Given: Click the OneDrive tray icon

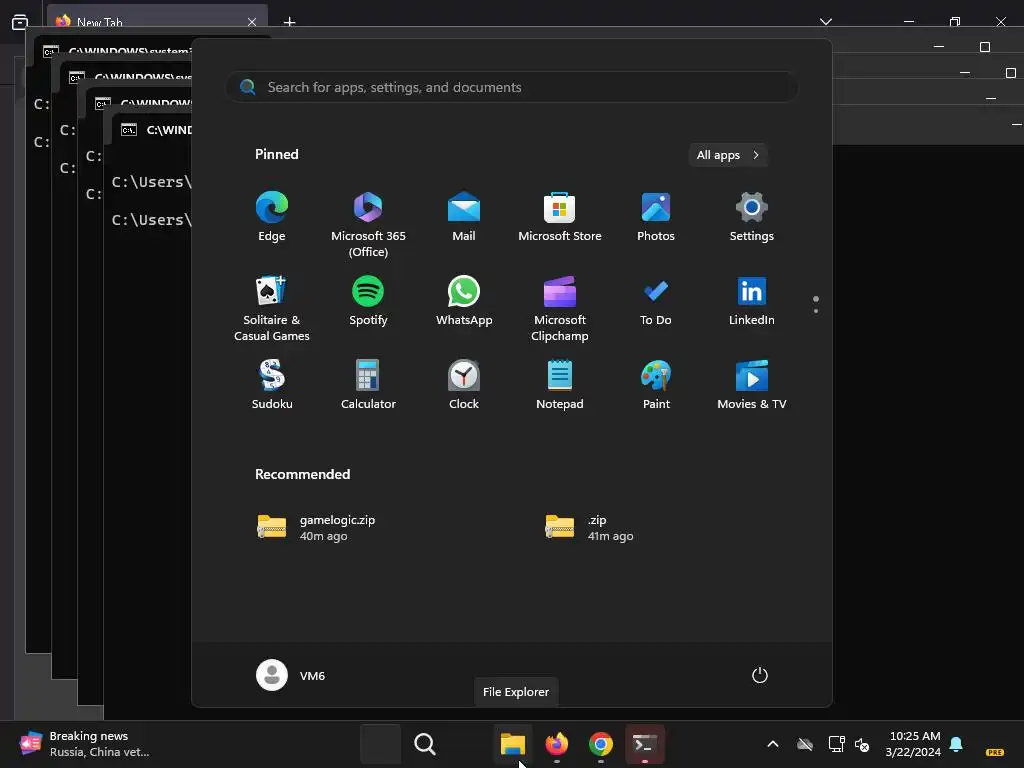Looking at the screenshot, I should [x=805, y=744].
